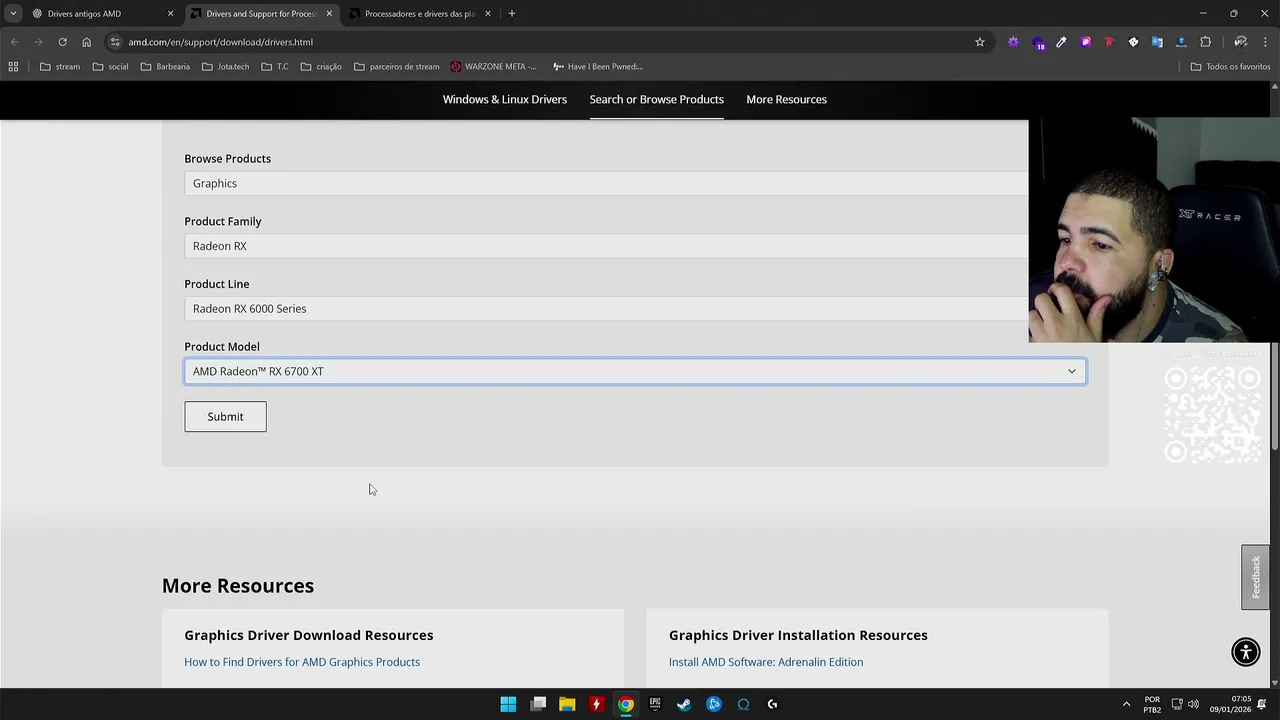The width and height of the screenshot is (1280, 720).
Task: Click the Submit button
Action: (x=225, y=416)
